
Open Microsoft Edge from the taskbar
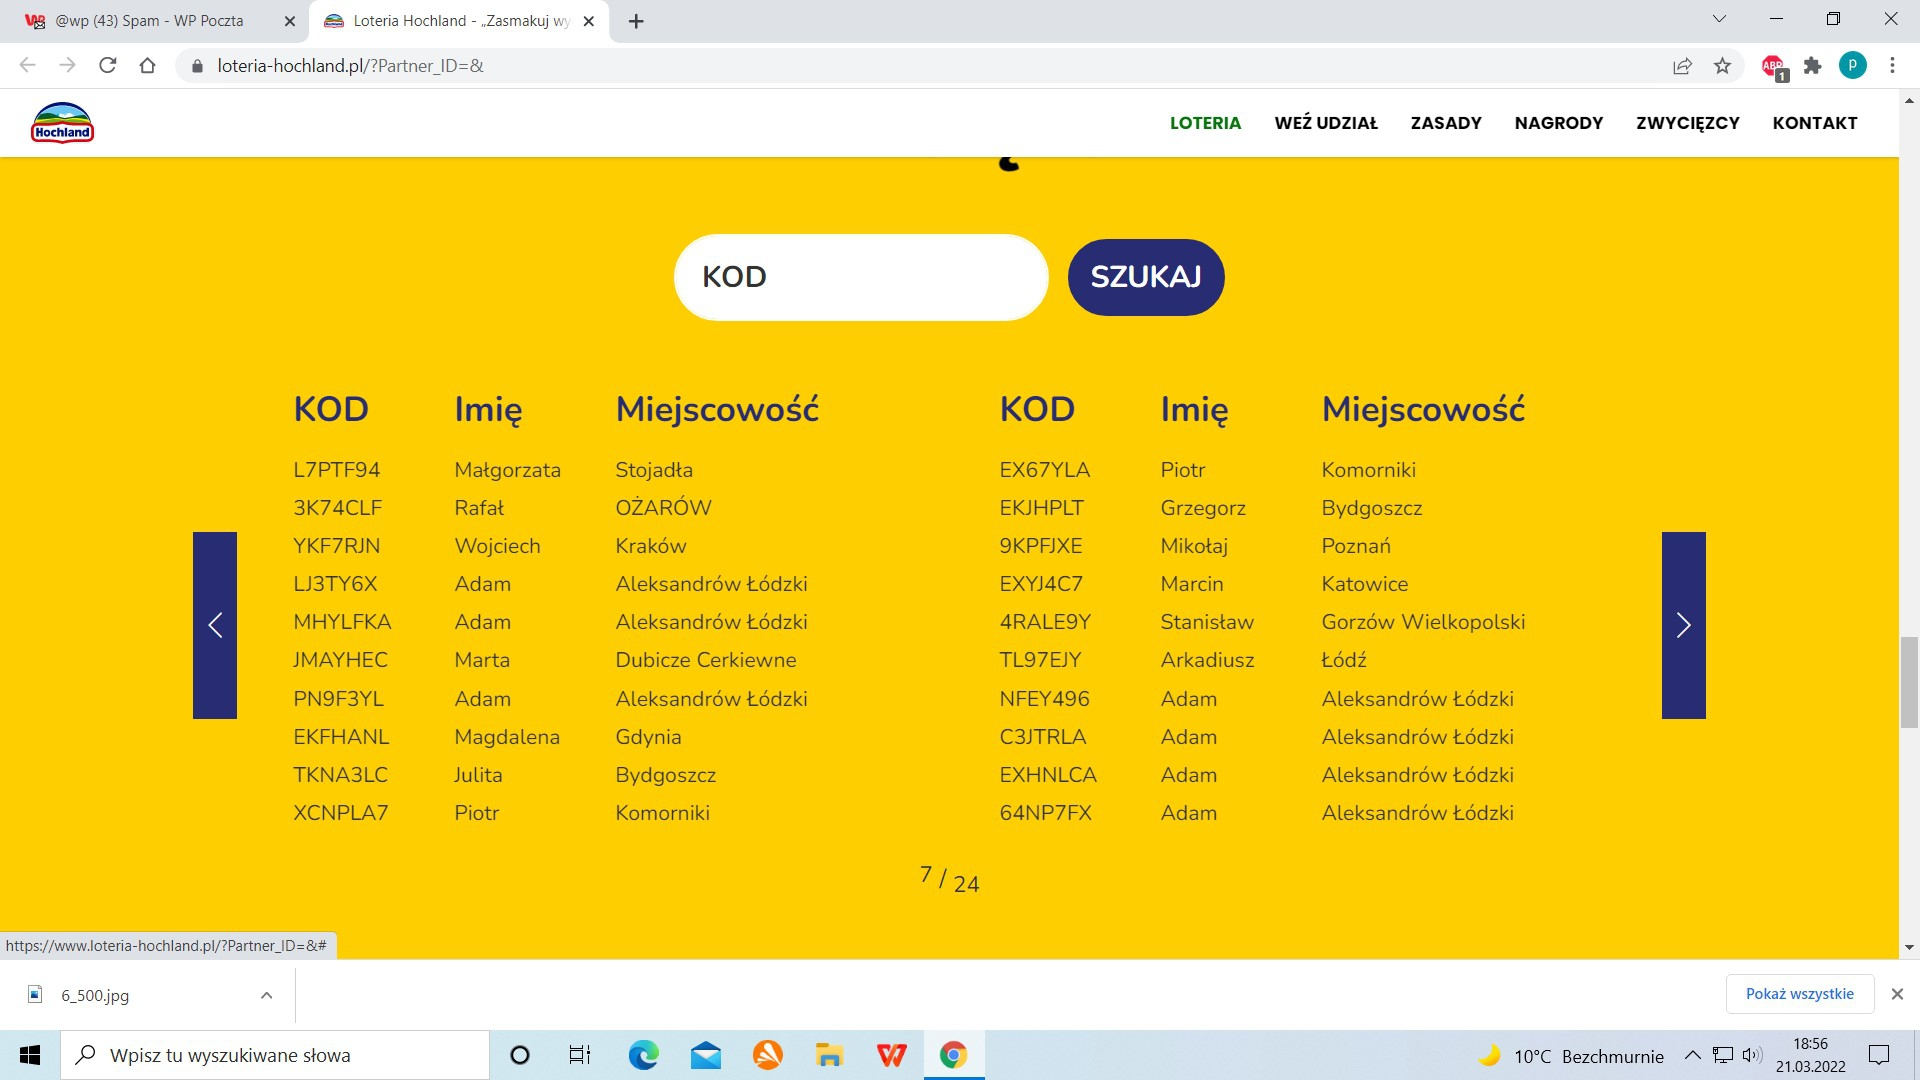(643, 1055)
